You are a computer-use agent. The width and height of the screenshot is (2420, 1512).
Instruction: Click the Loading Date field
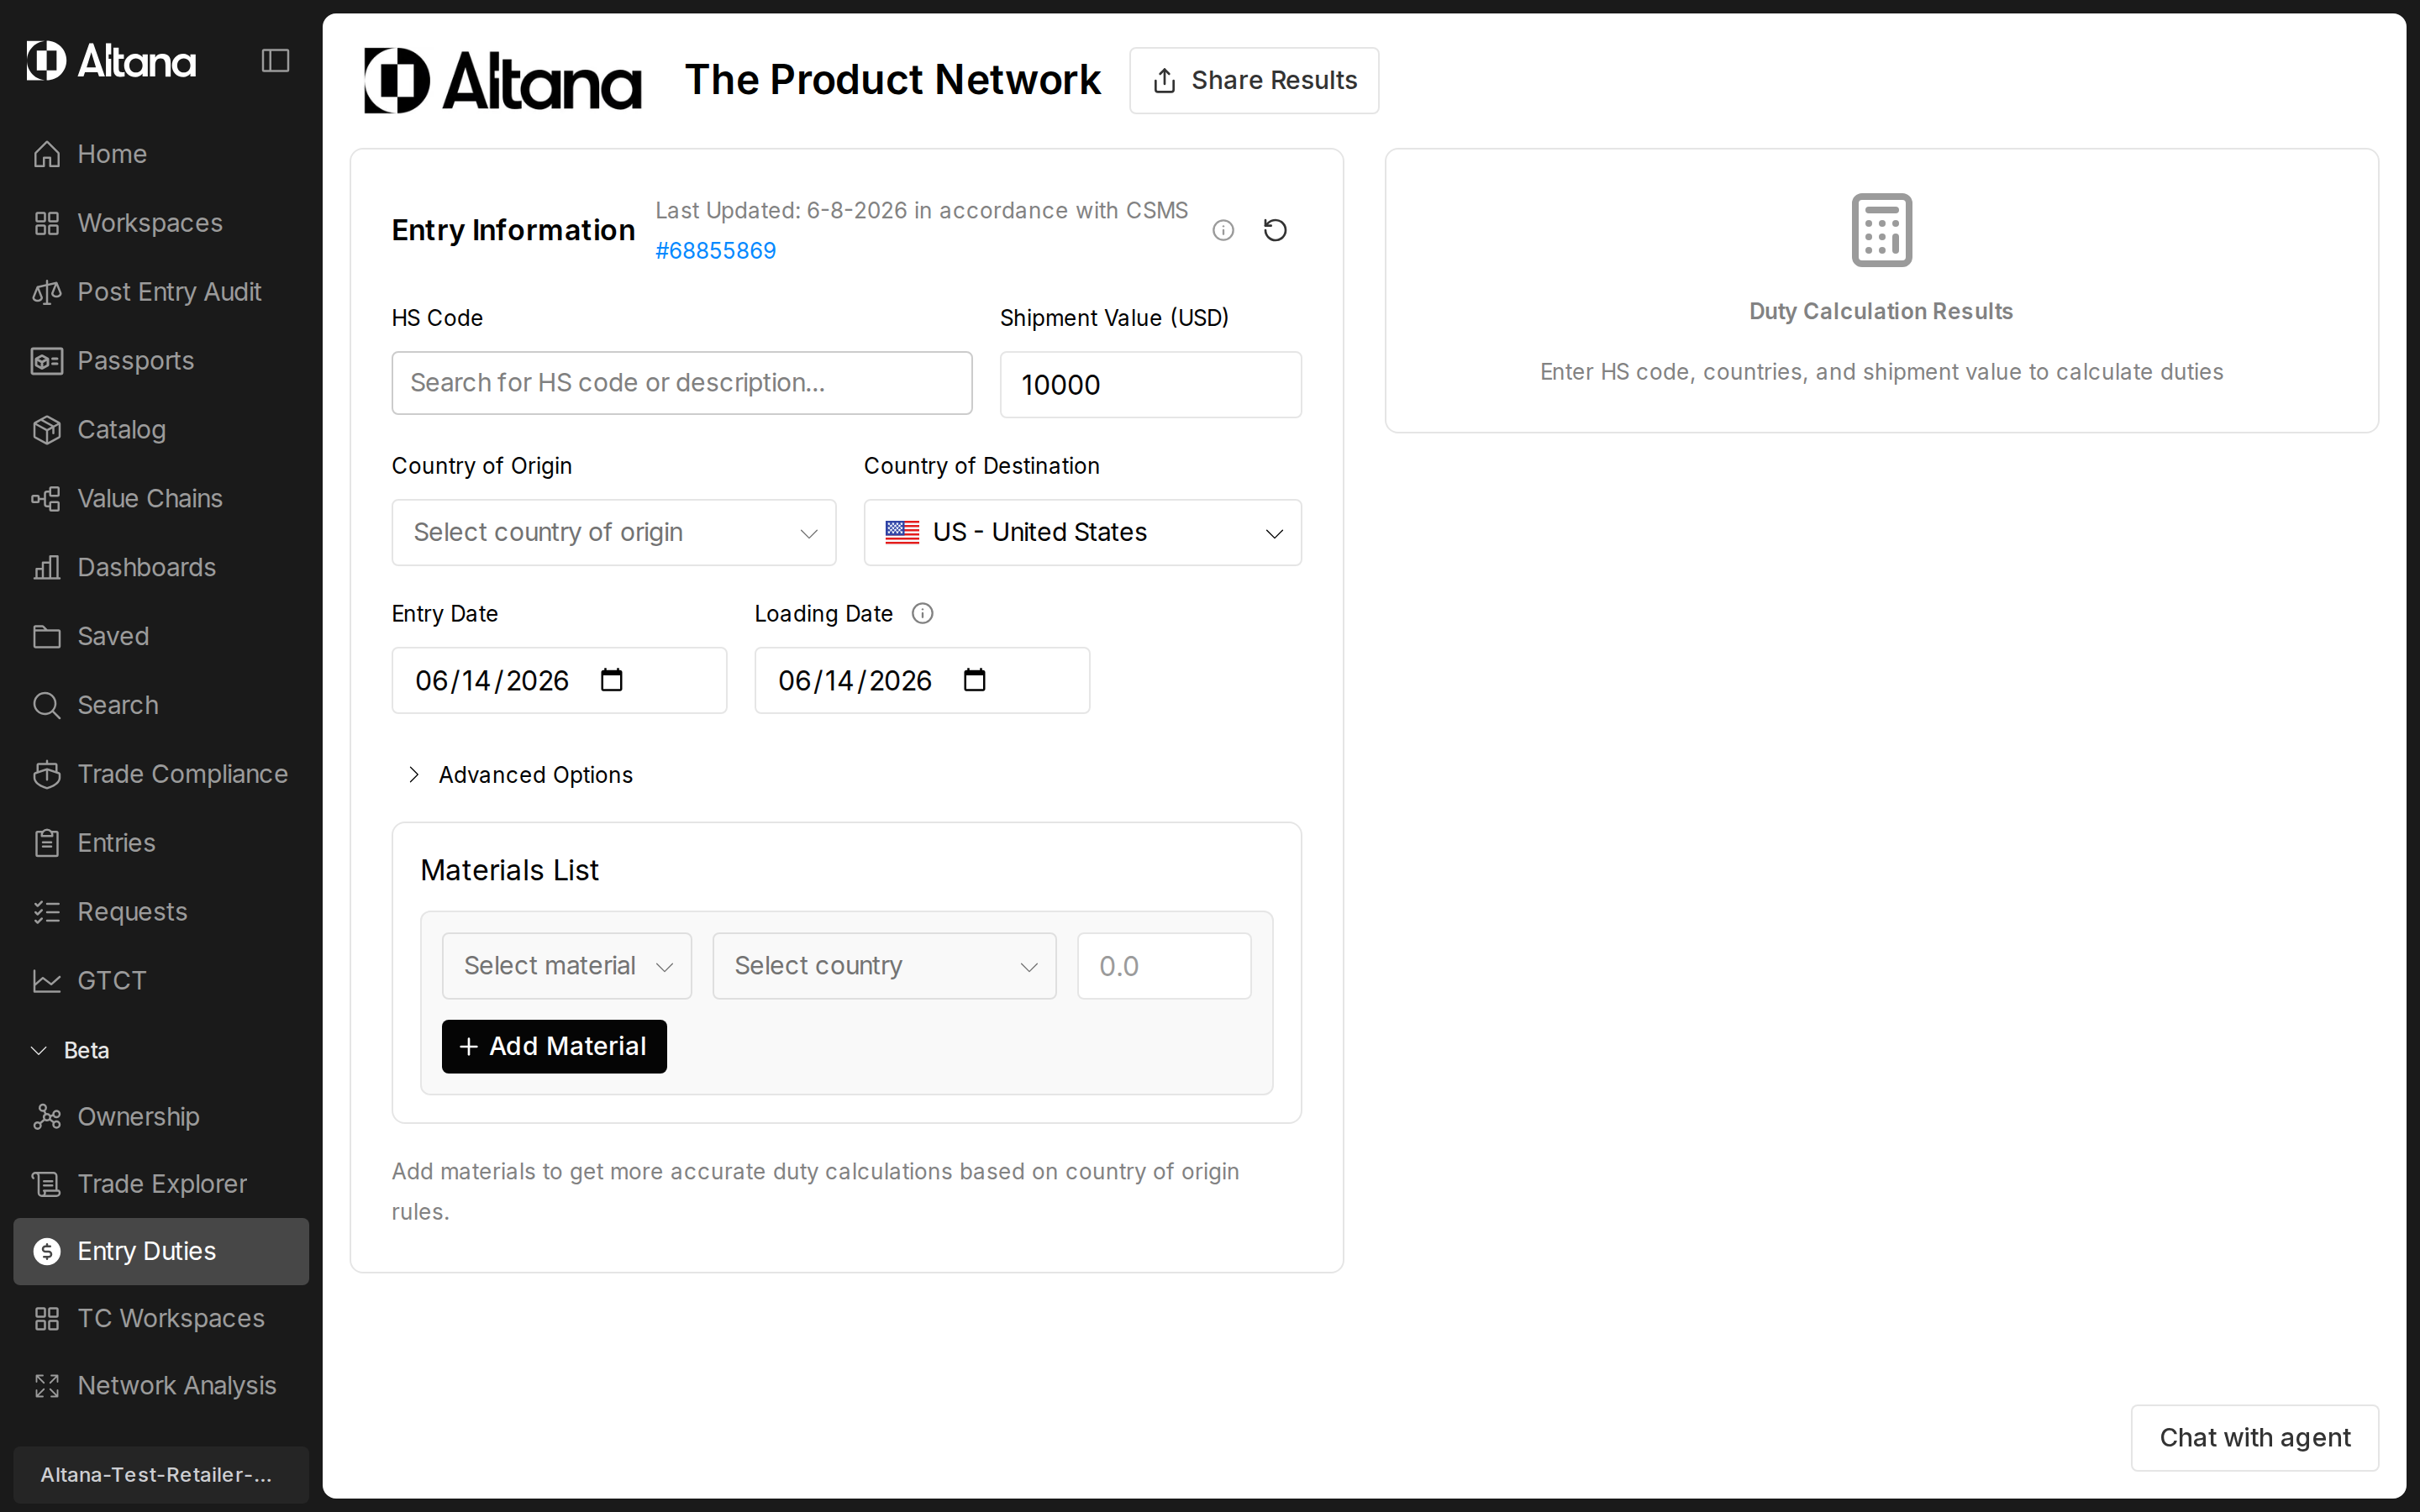pos(922,681)
